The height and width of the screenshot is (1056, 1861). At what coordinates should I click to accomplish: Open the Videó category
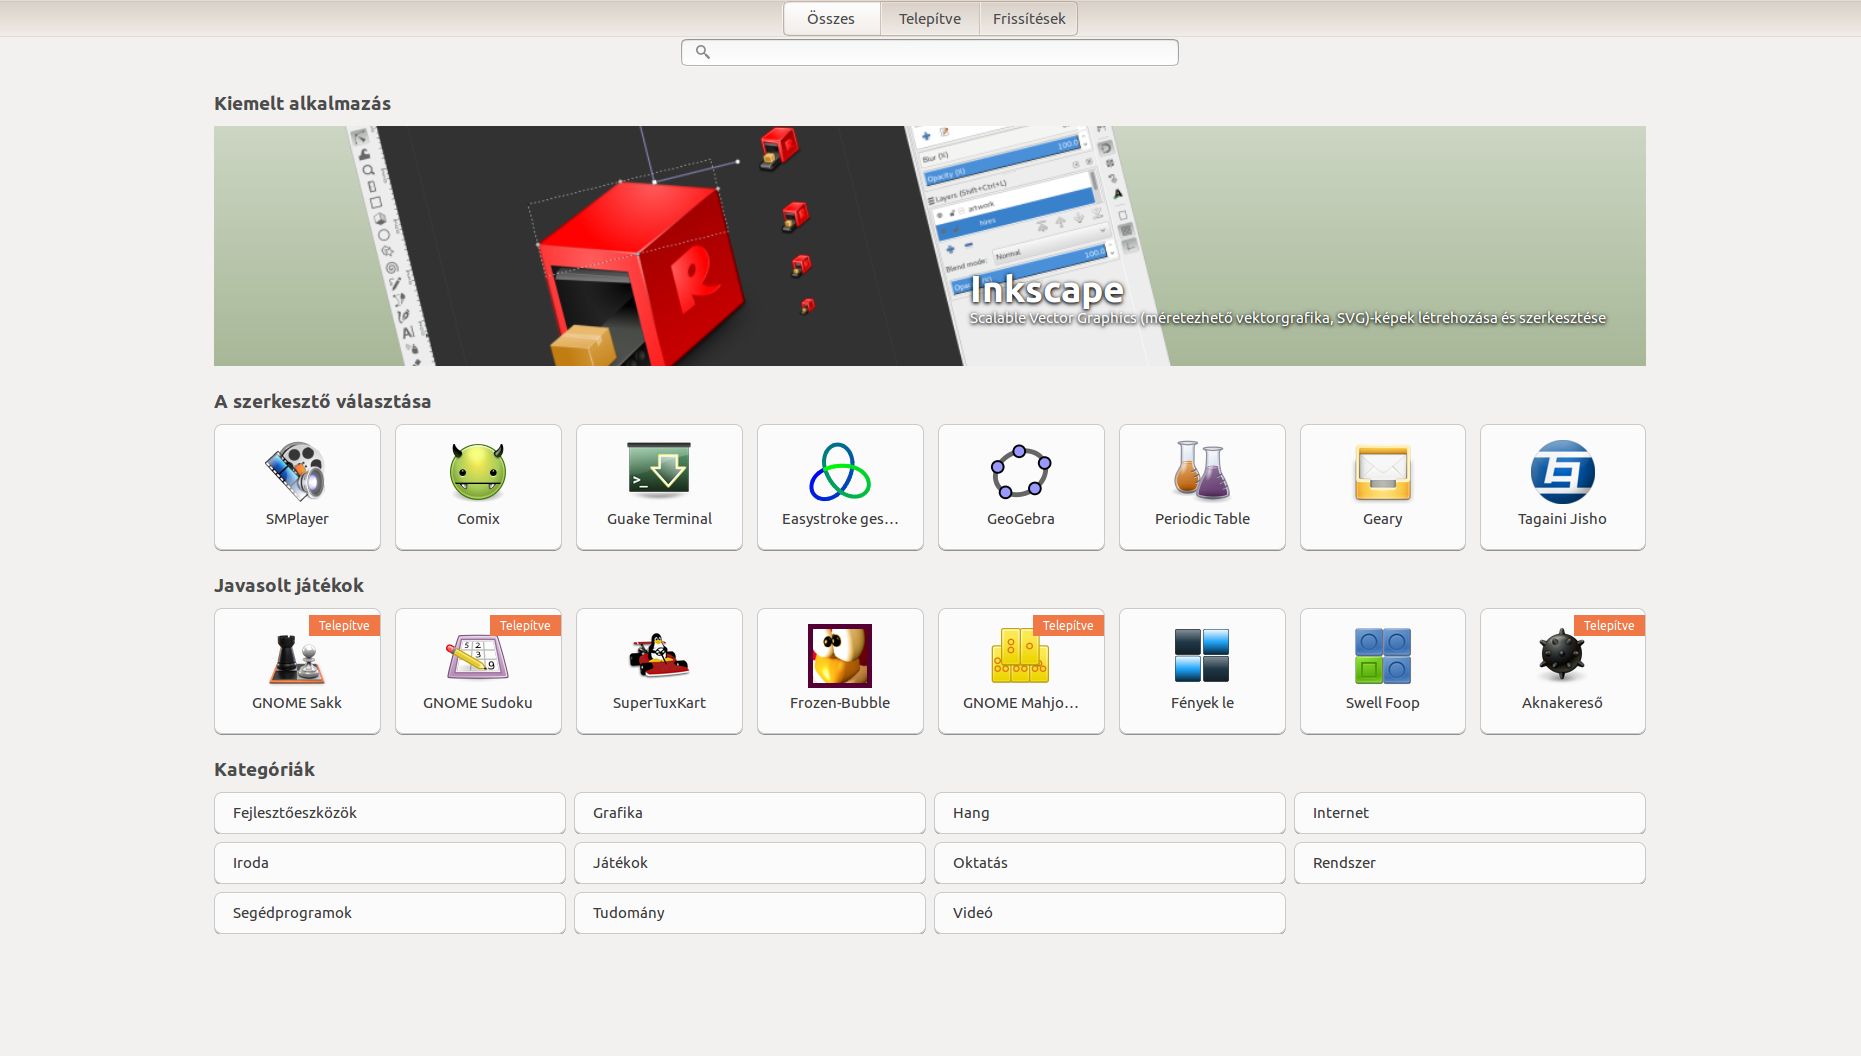pyautogui.click(x=1110, y=913)
